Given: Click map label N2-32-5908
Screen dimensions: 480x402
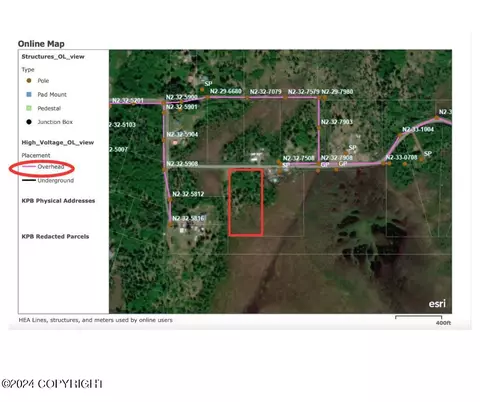Looking at the screenshot, I should pos(182,164).
